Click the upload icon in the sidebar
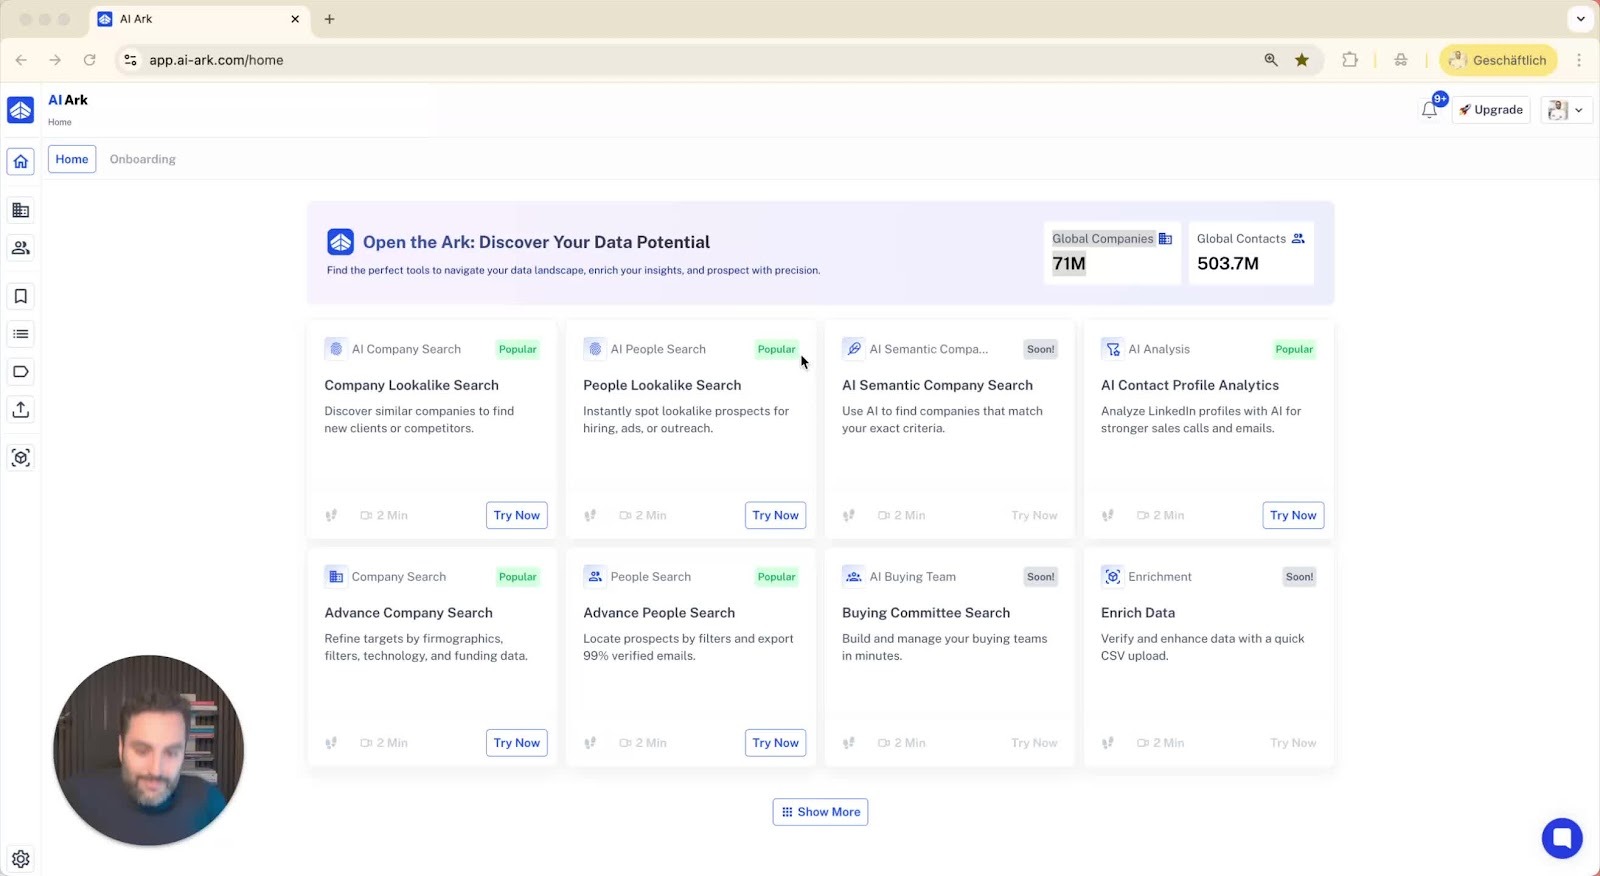Viewport: 1600px width, 876px height. [x=21, y=410]
